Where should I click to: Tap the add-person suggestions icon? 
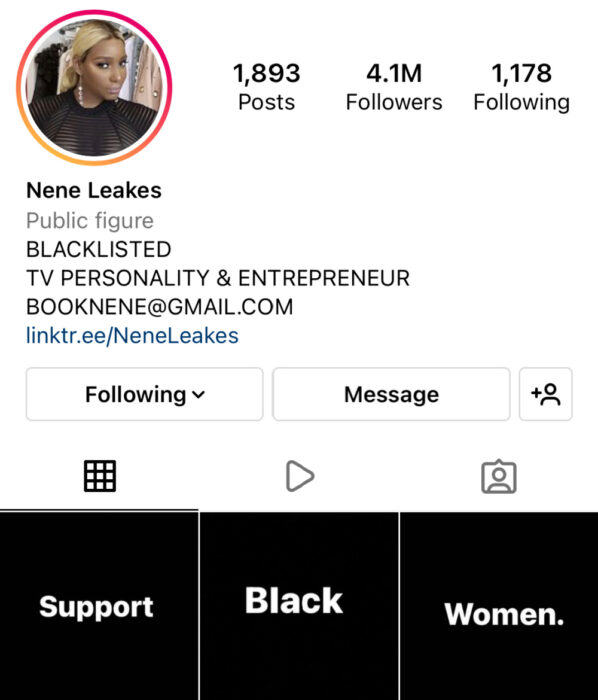click(x=545, y=394)
